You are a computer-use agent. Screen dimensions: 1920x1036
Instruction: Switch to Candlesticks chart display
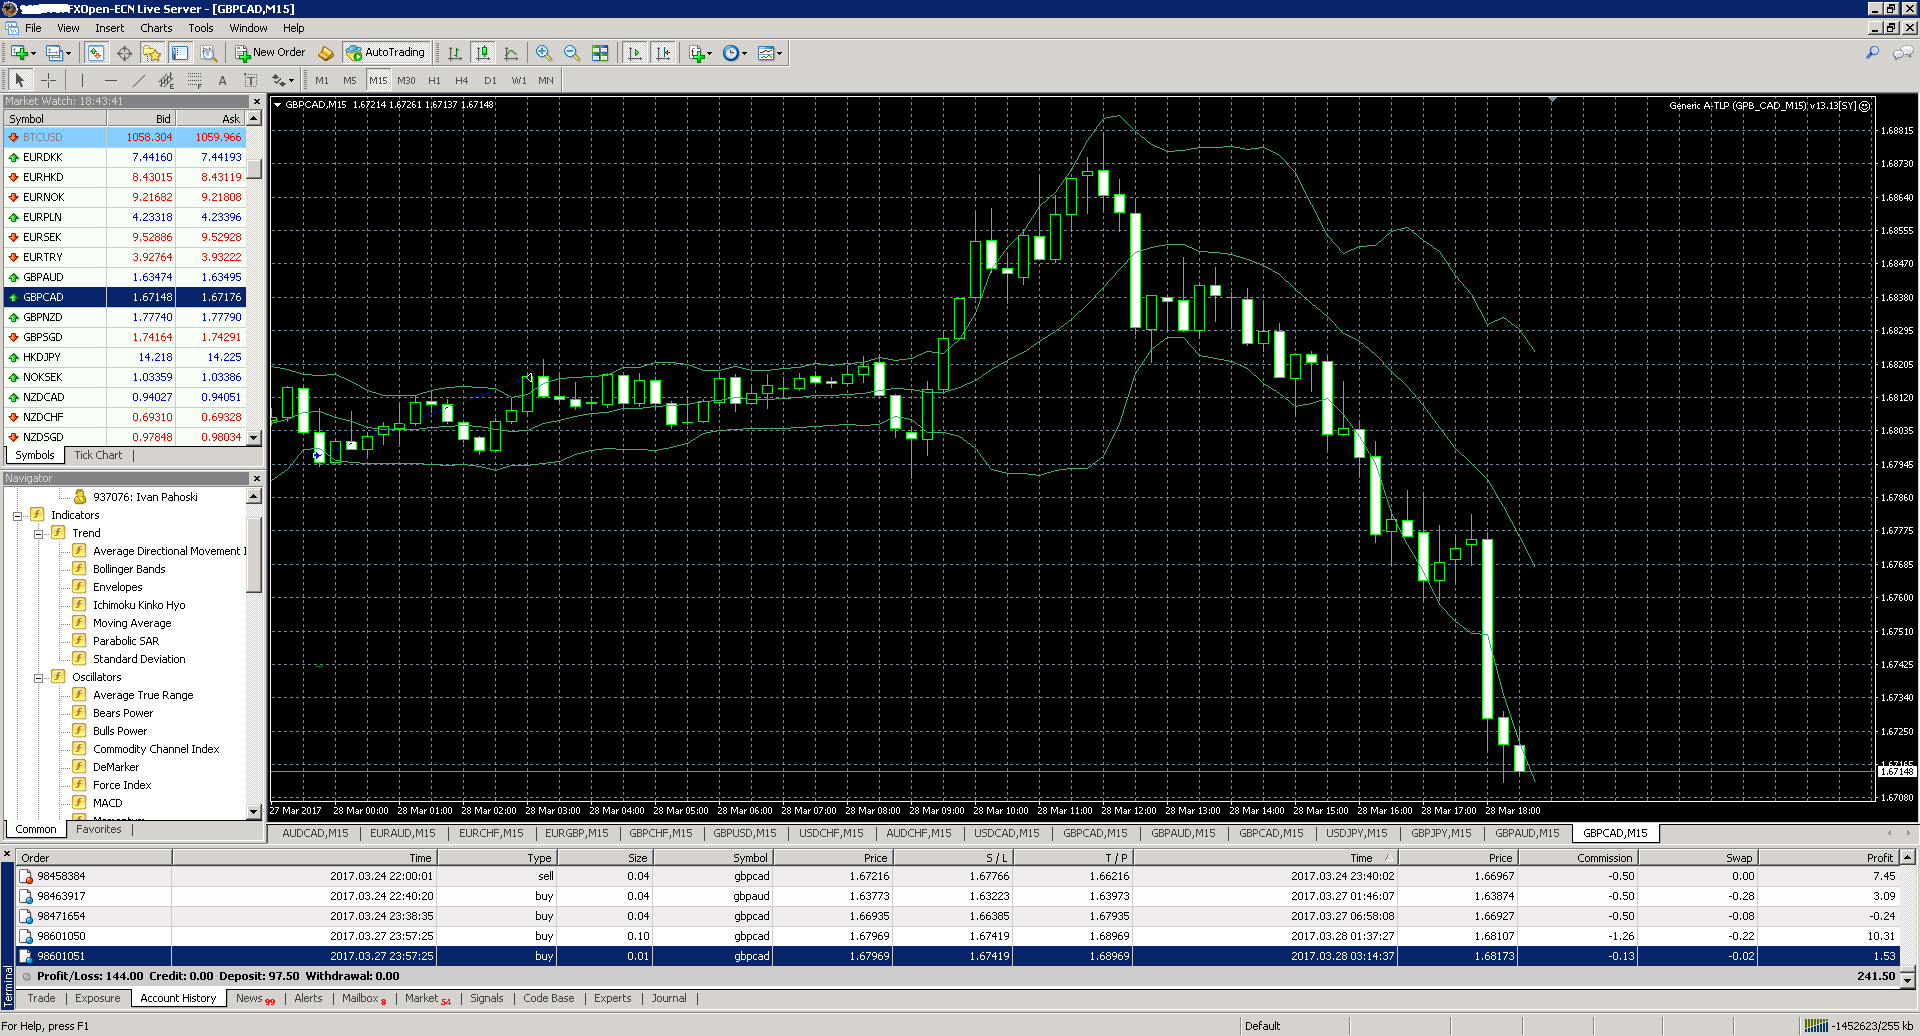483,53
